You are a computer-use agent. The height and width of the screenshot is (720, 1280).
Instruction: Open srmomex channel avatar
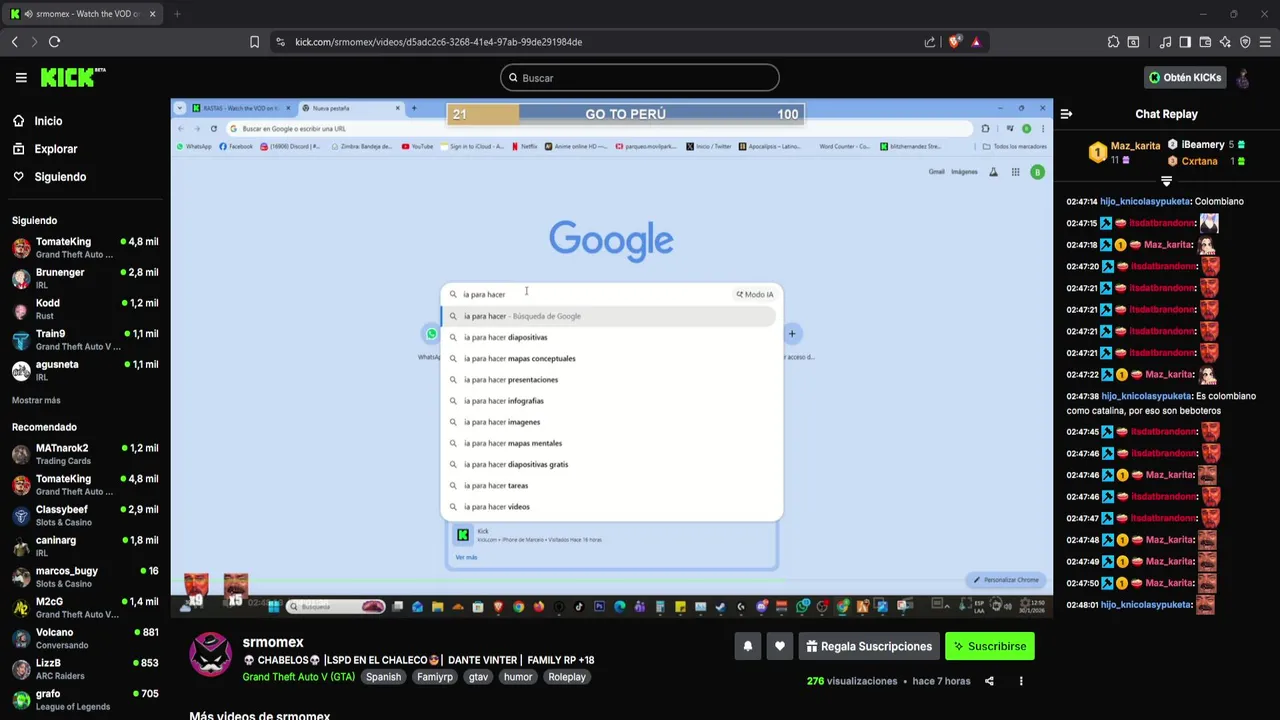point(210,655)
